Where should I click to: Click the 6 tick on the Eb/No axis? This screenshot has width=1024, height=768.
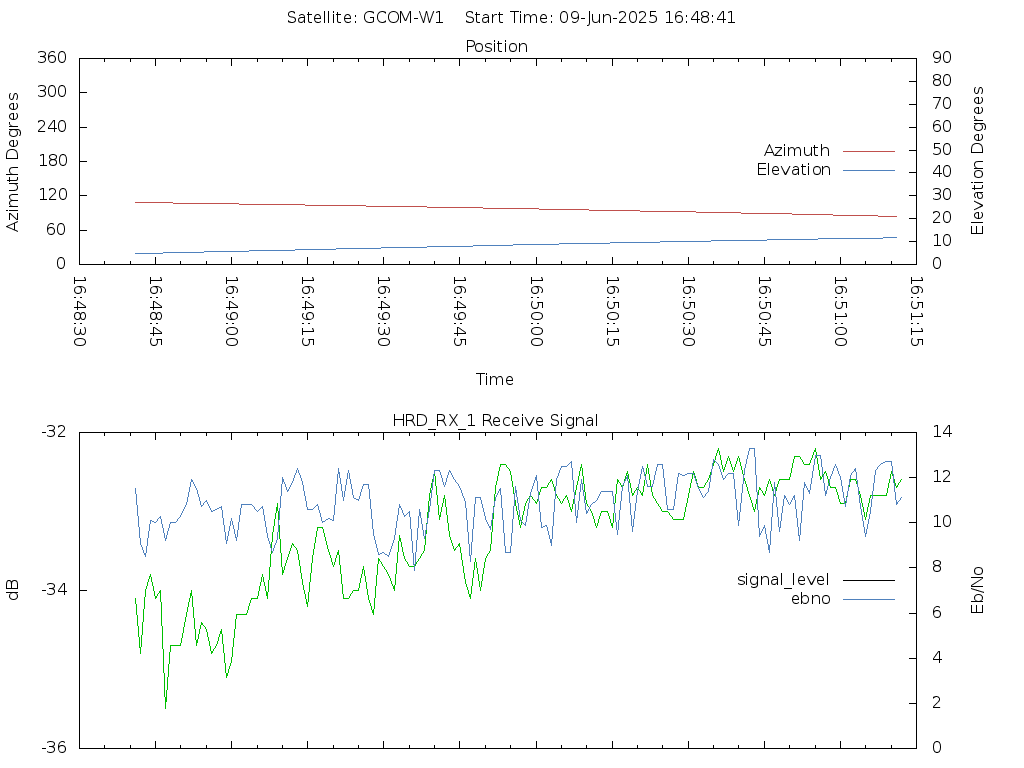tap(937, 613)
